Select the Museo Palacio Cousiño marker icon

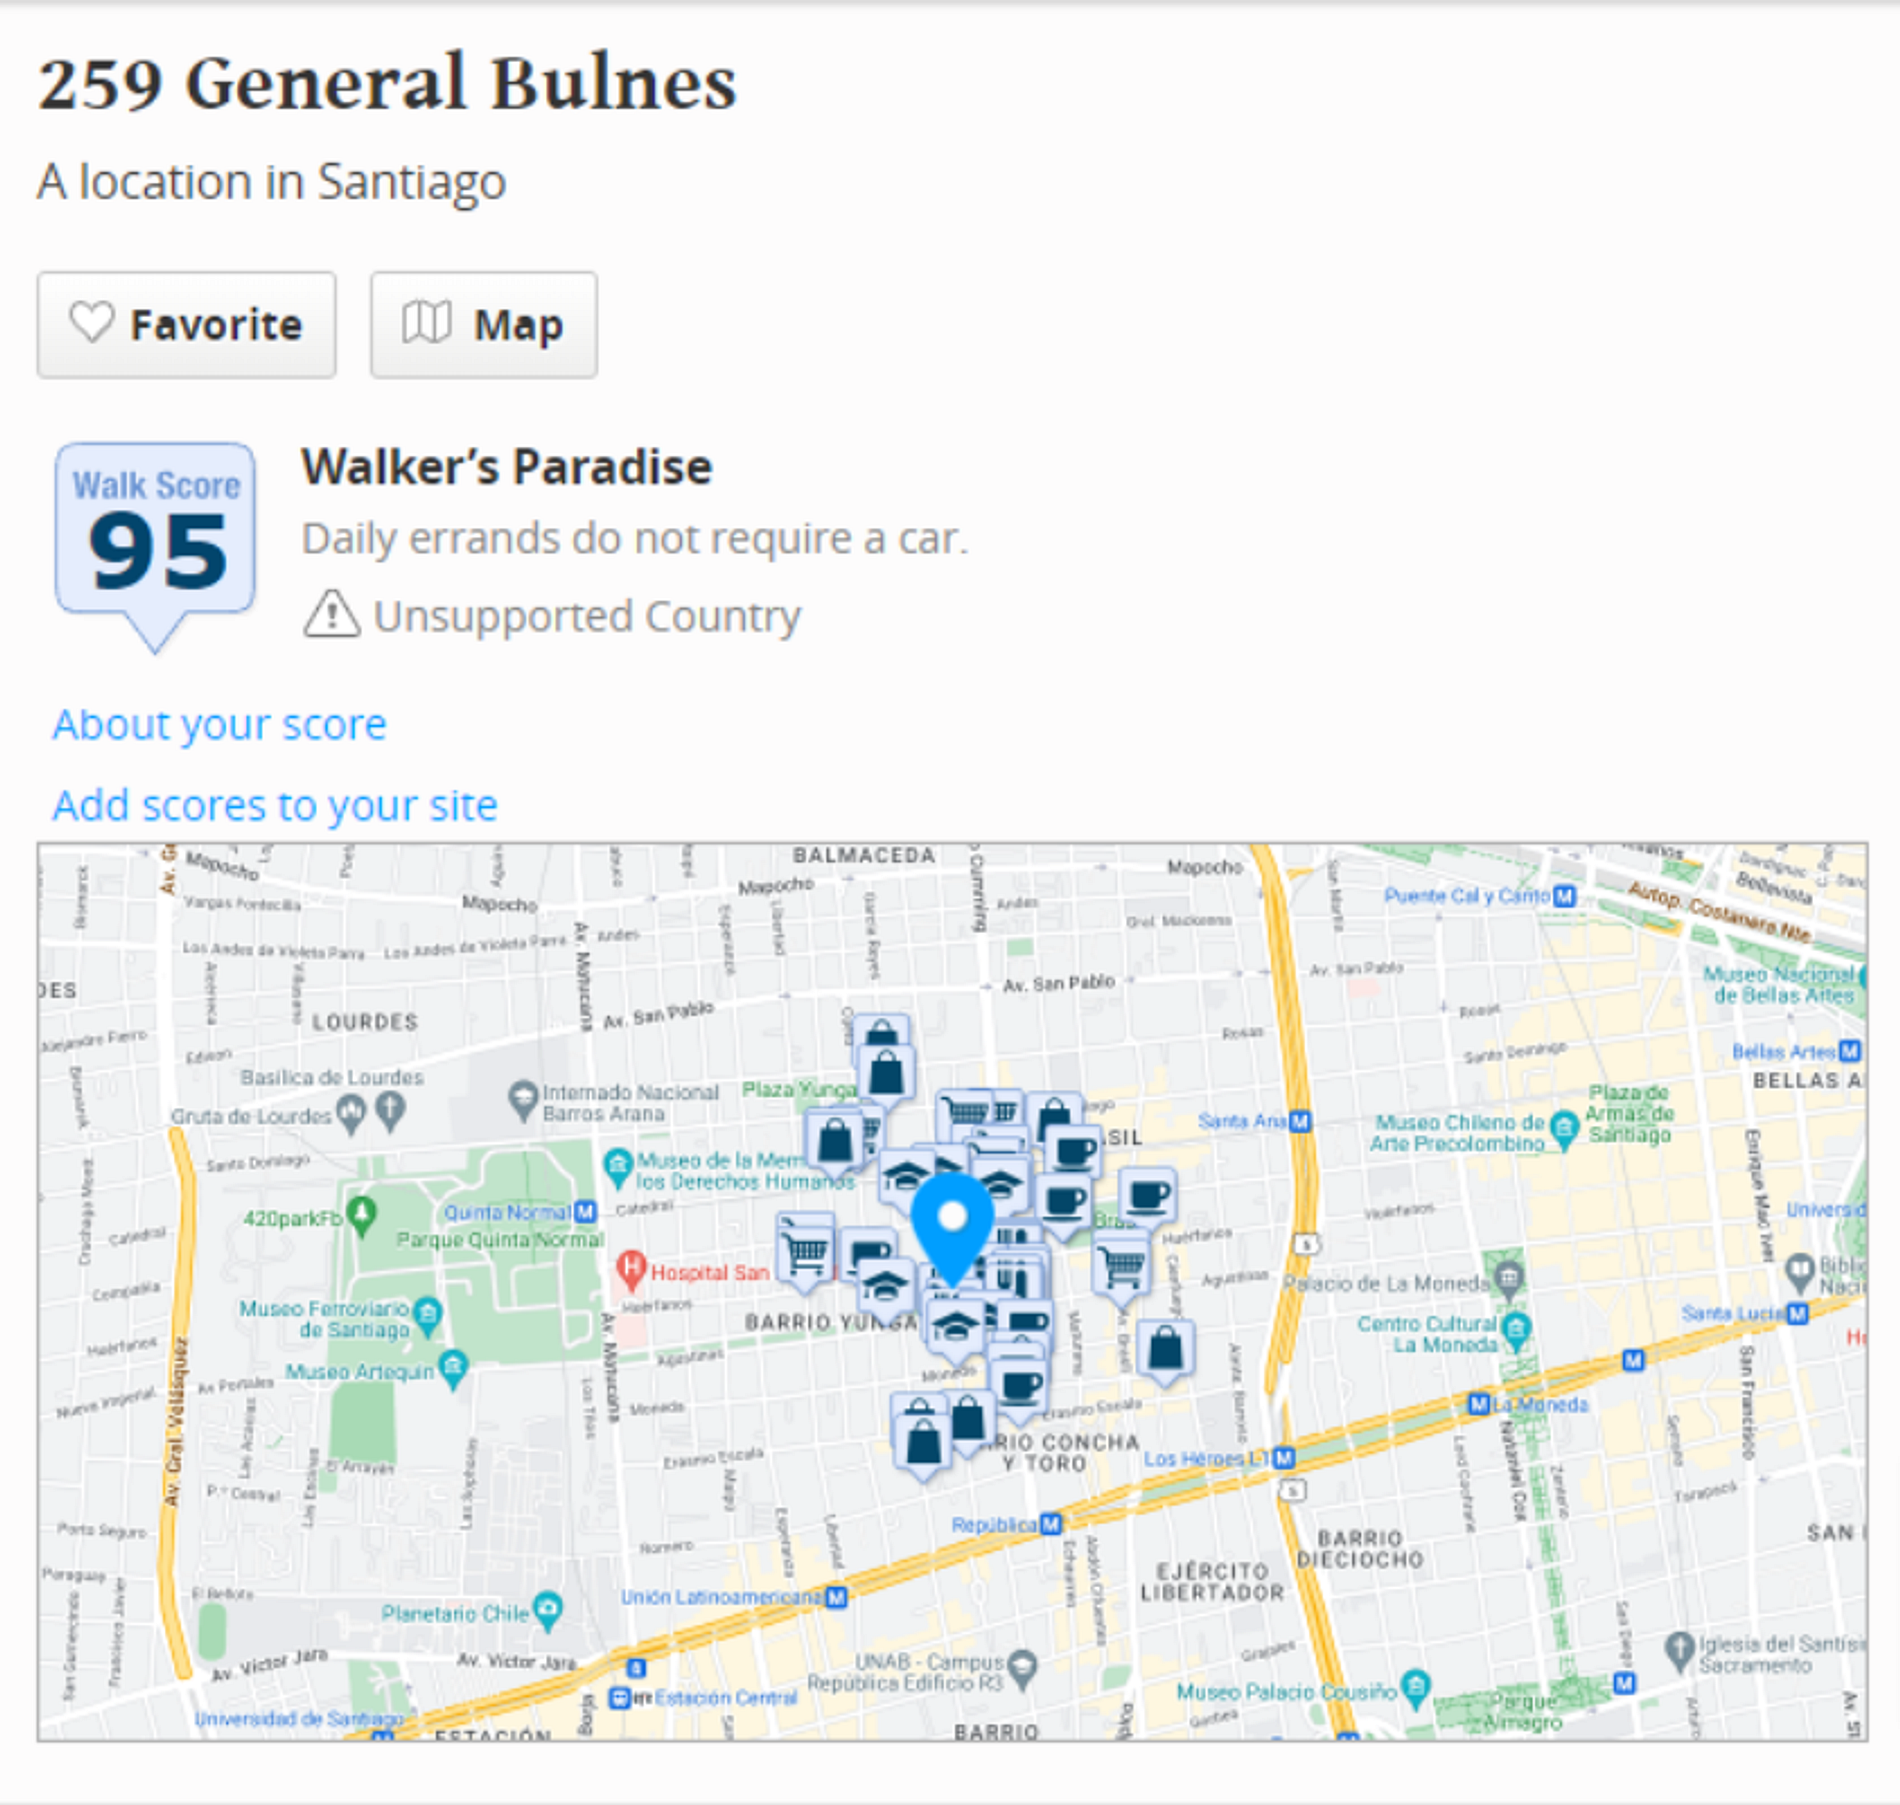coord(1415,1687)
